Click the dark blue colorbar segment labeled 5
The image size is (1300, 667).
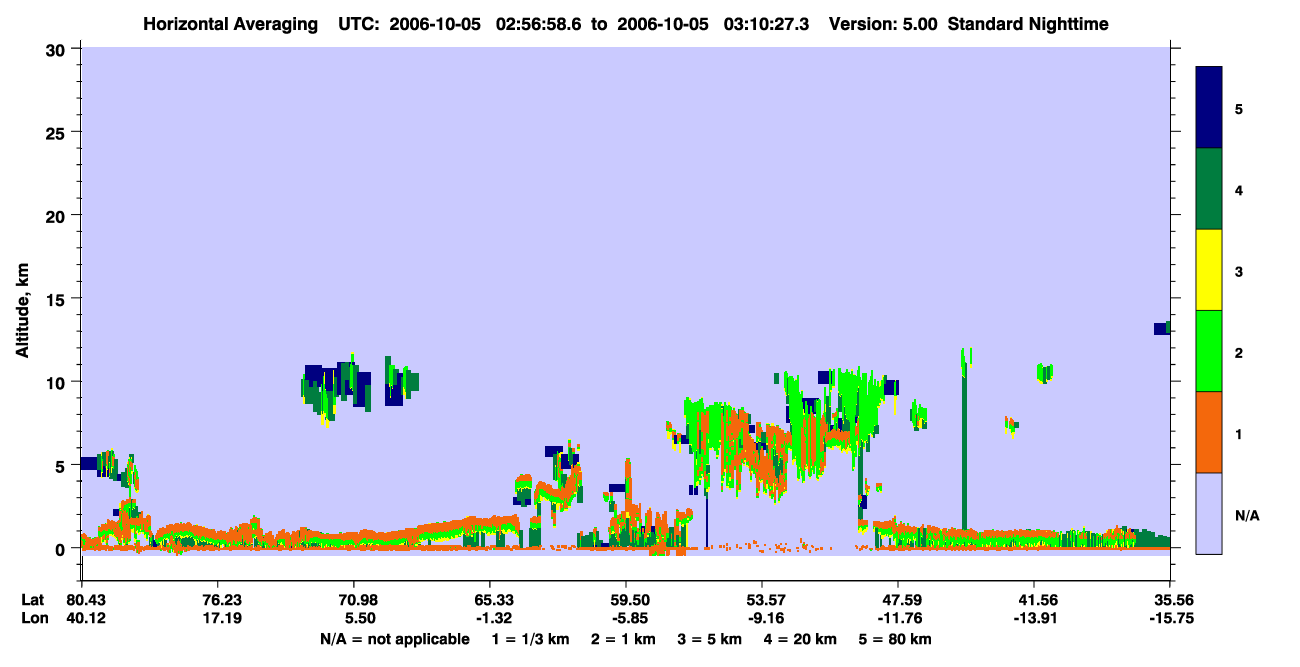tap(1209, 108)
